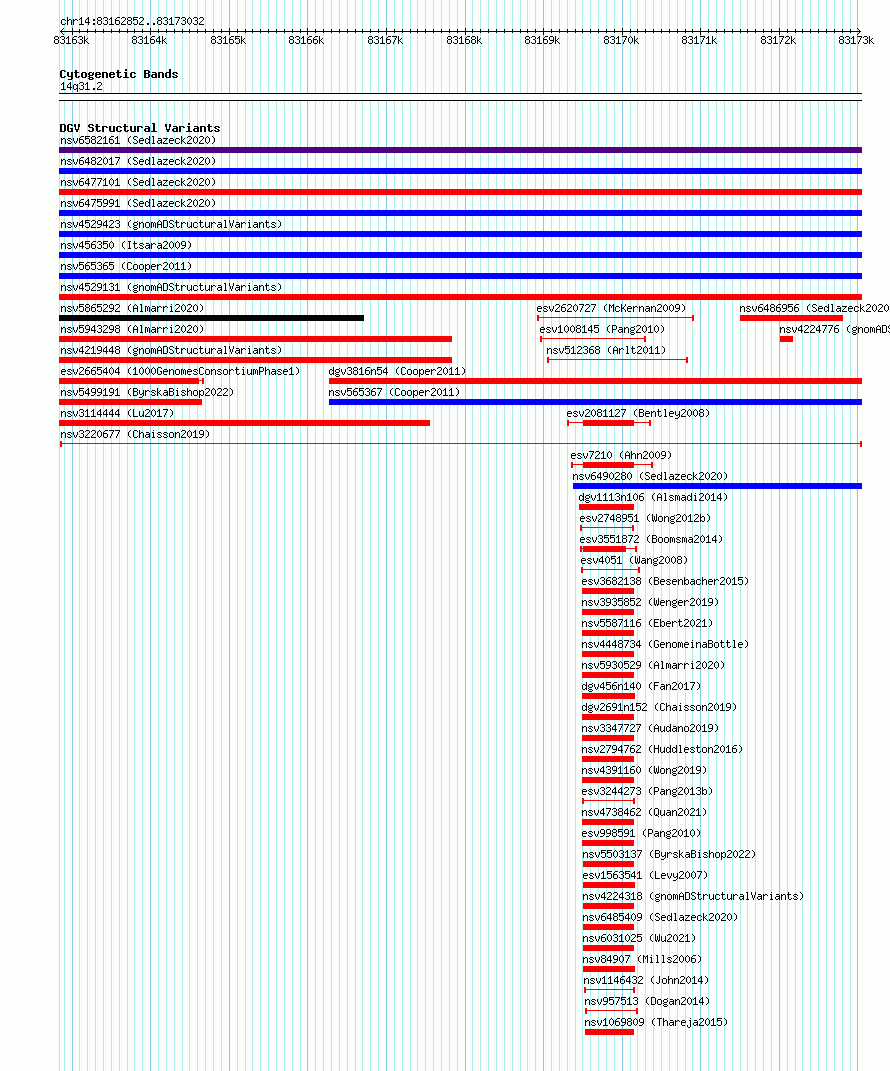Select dgv3816n54 (Cooper2011) label

(397, 372)
